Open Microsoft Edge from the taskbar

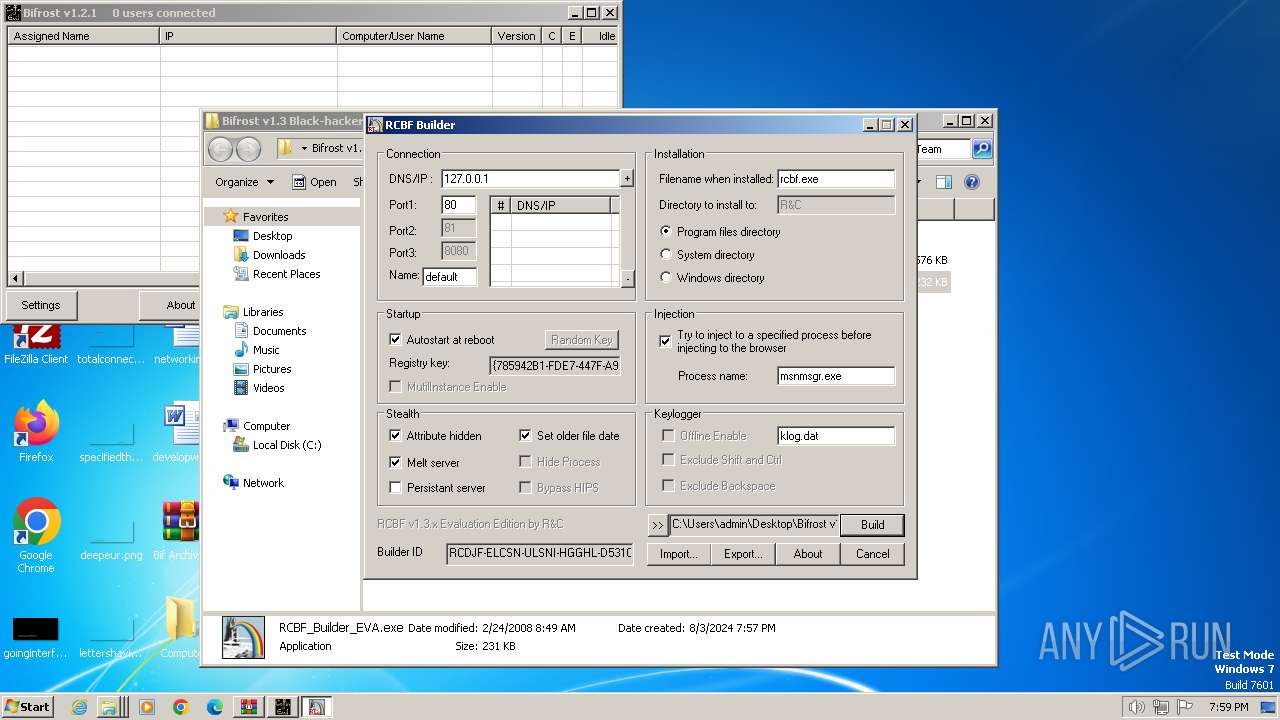pos(214,707)
